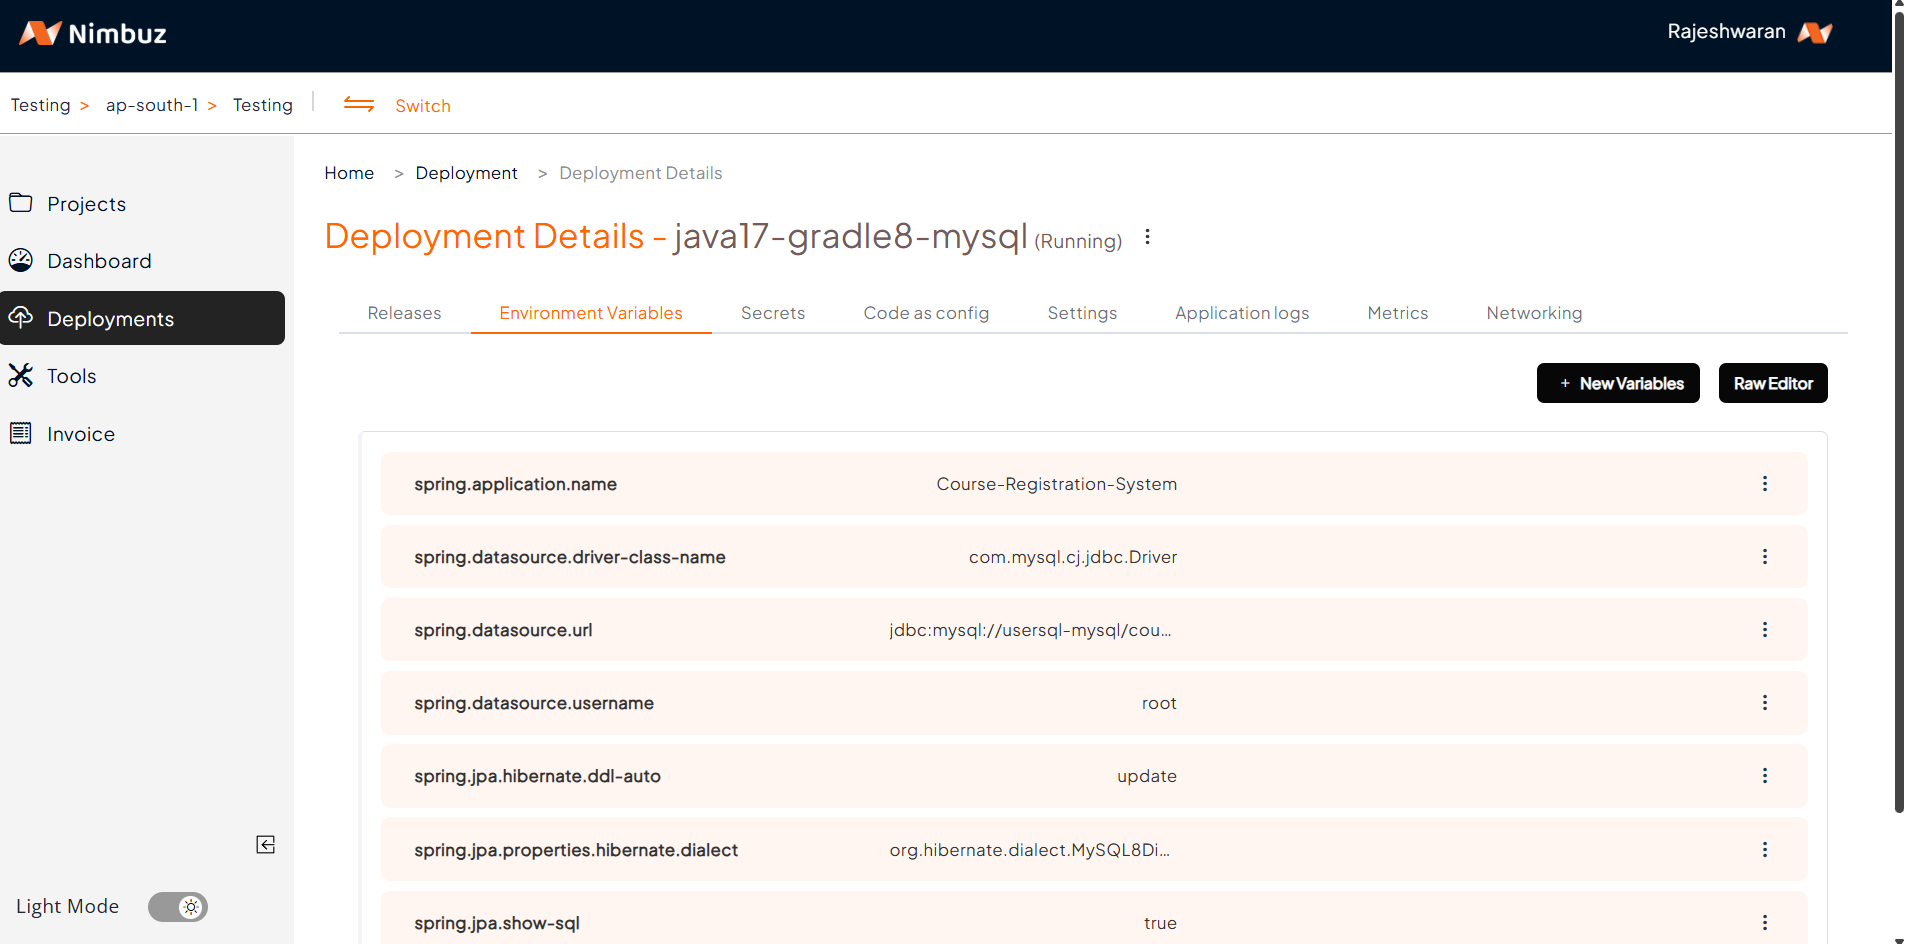This screenshot has width=1906, height=944.
Task: Collapse the sidebar with arrow icon
Action: click(265, 845)
